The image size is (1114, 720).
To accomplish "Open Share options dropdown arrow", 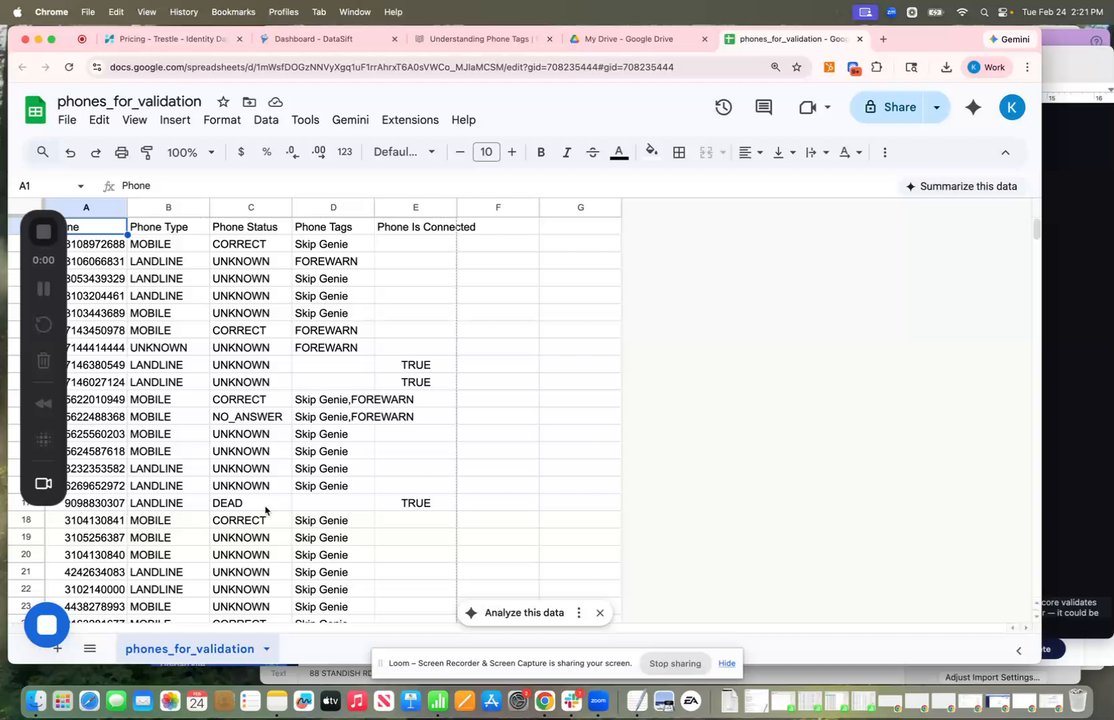I will coord(936,107).
